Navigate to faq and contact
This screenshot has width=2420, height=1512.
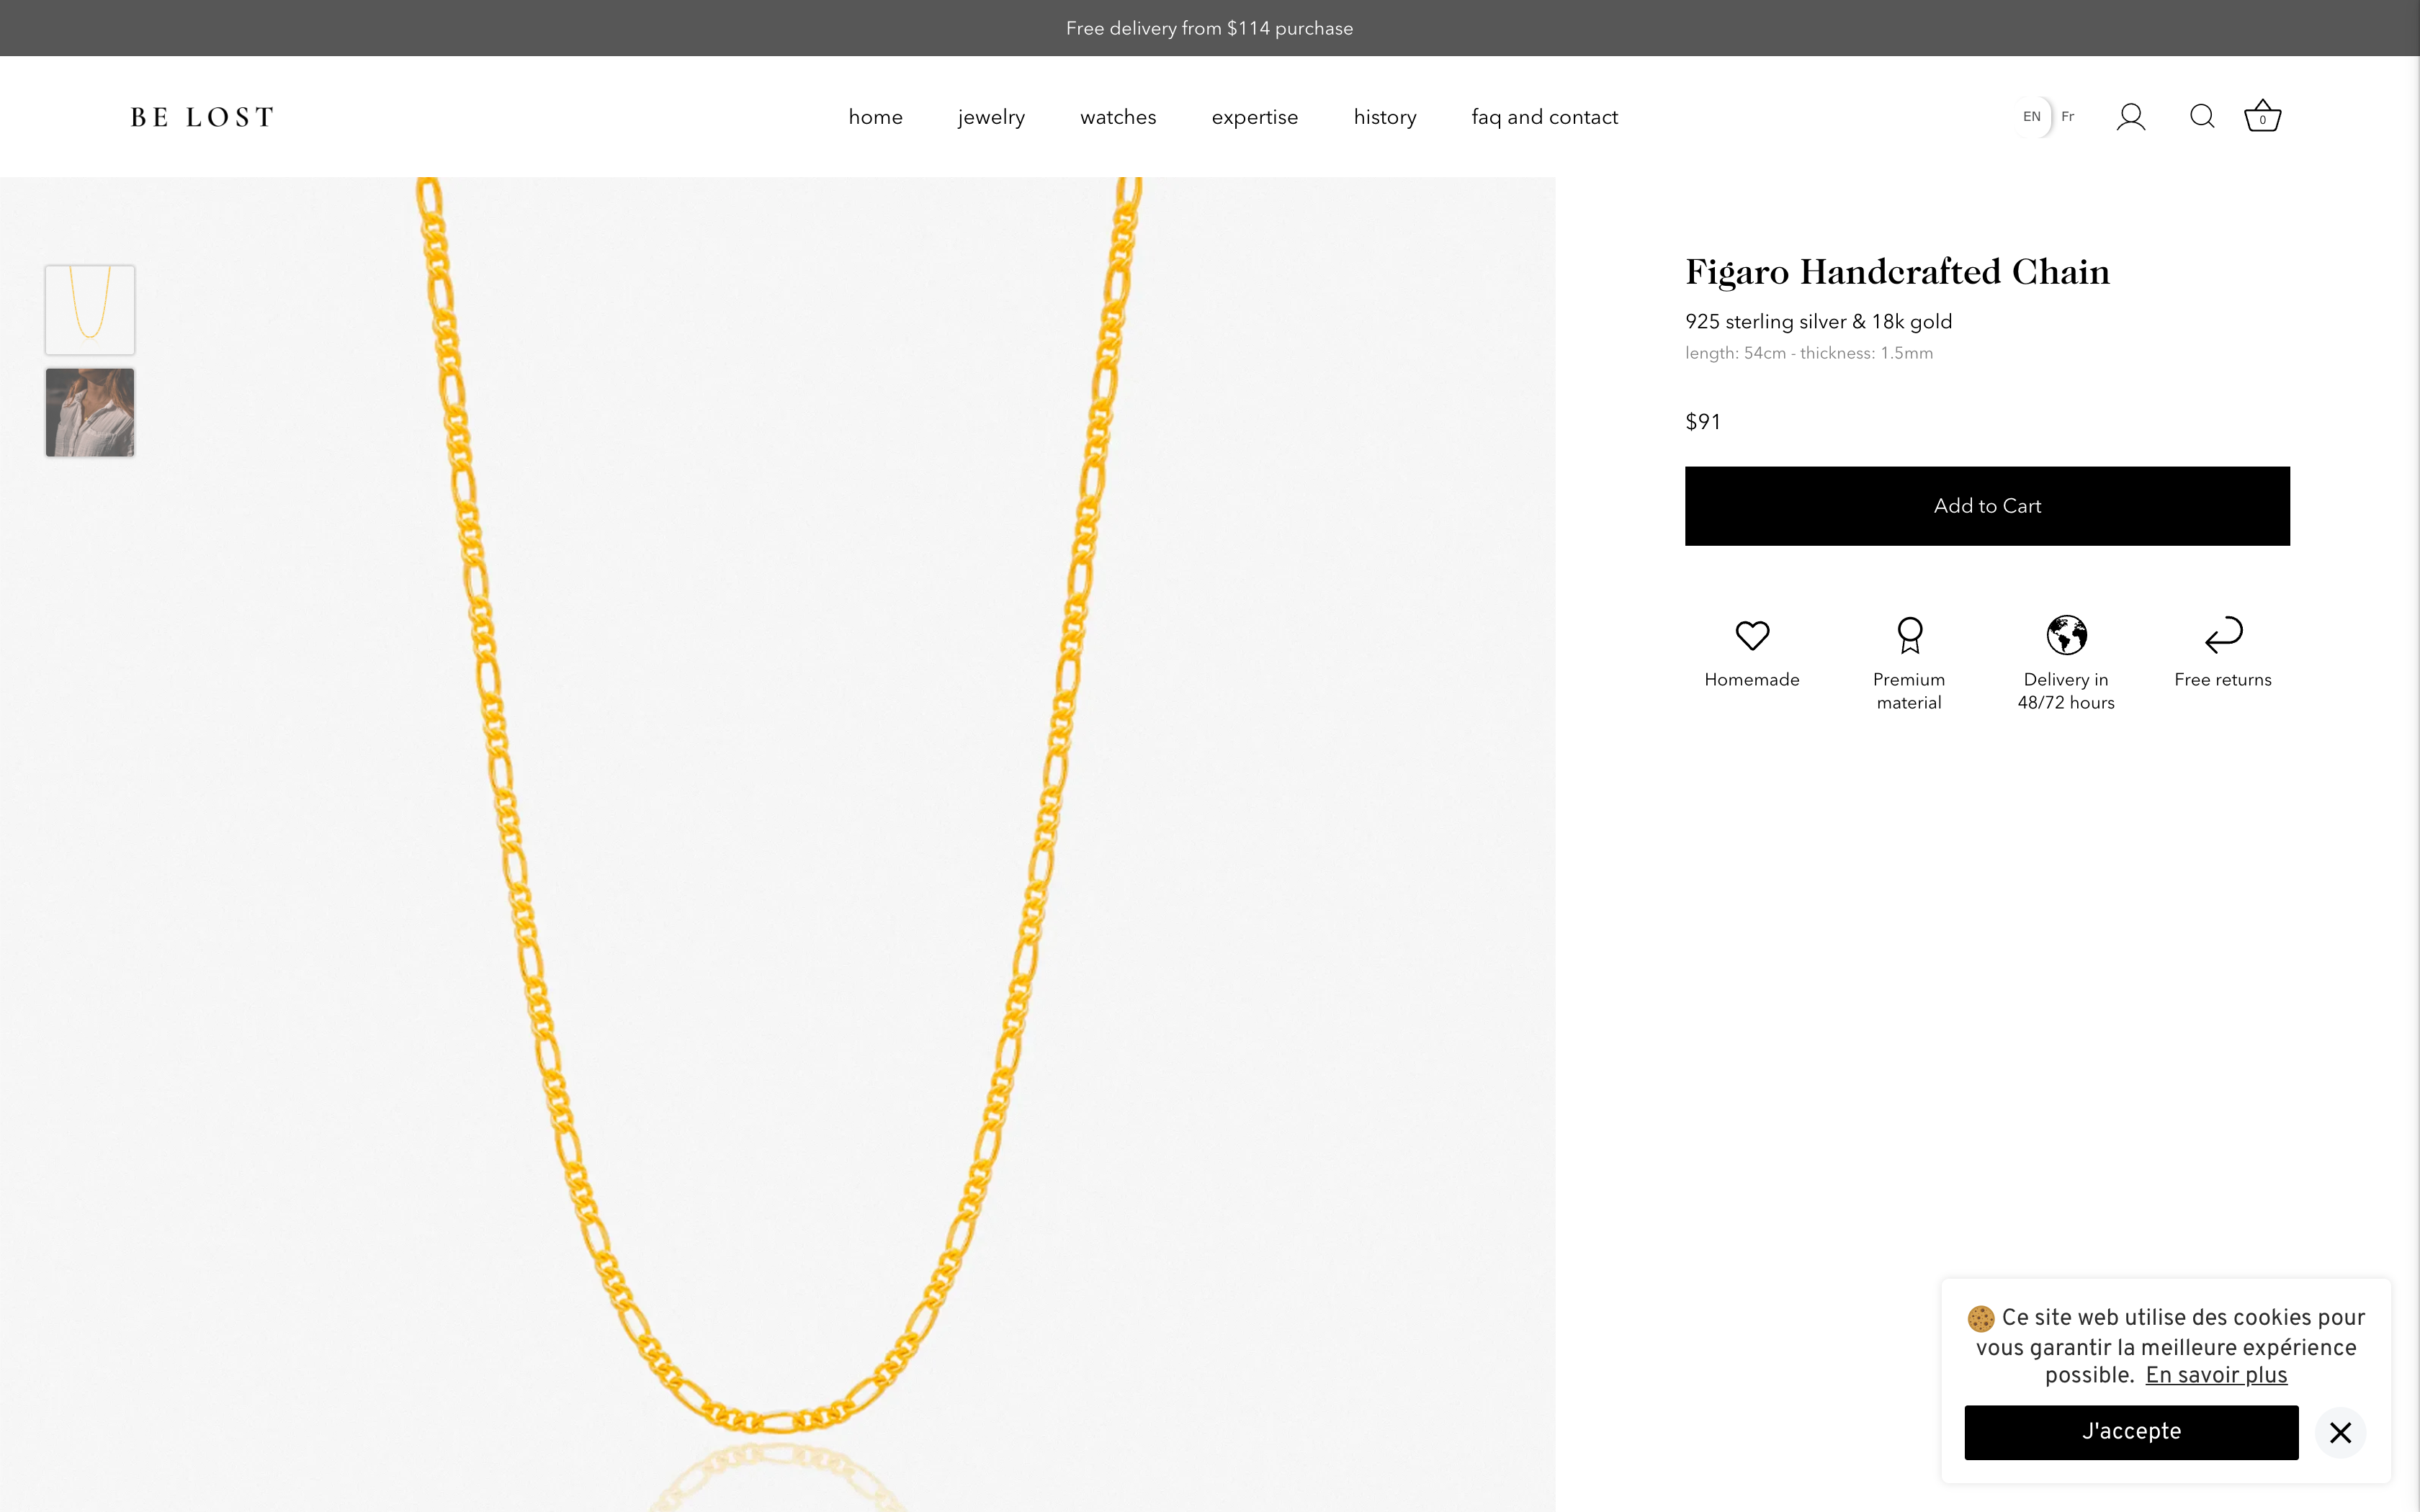(1544, 117)
